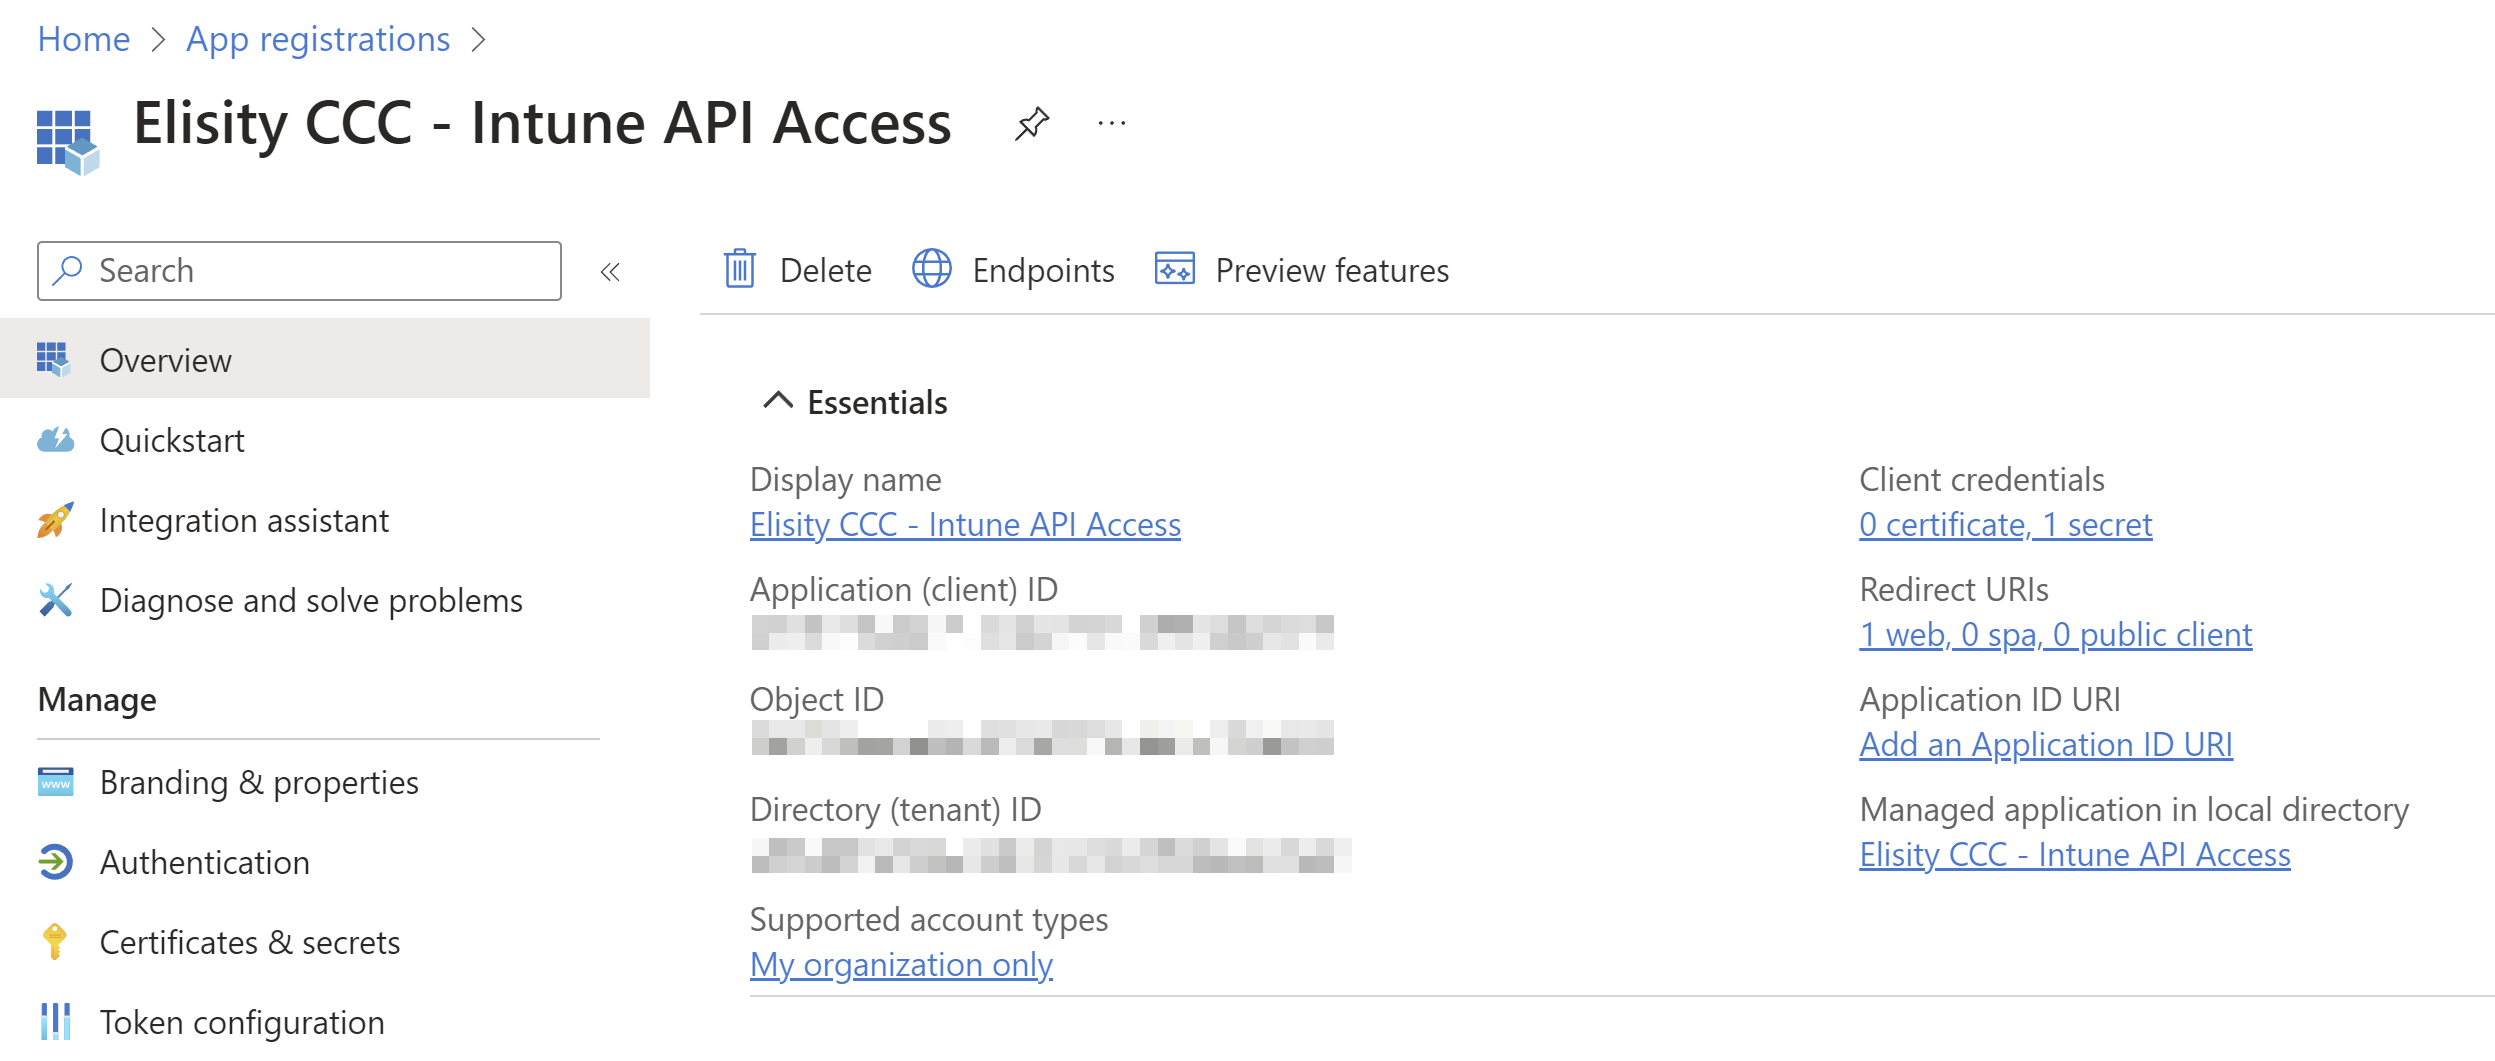This screenshot has width=2495, height=1061.
Task: Collapse the Essentials section
Action: [x=778, y=402]
